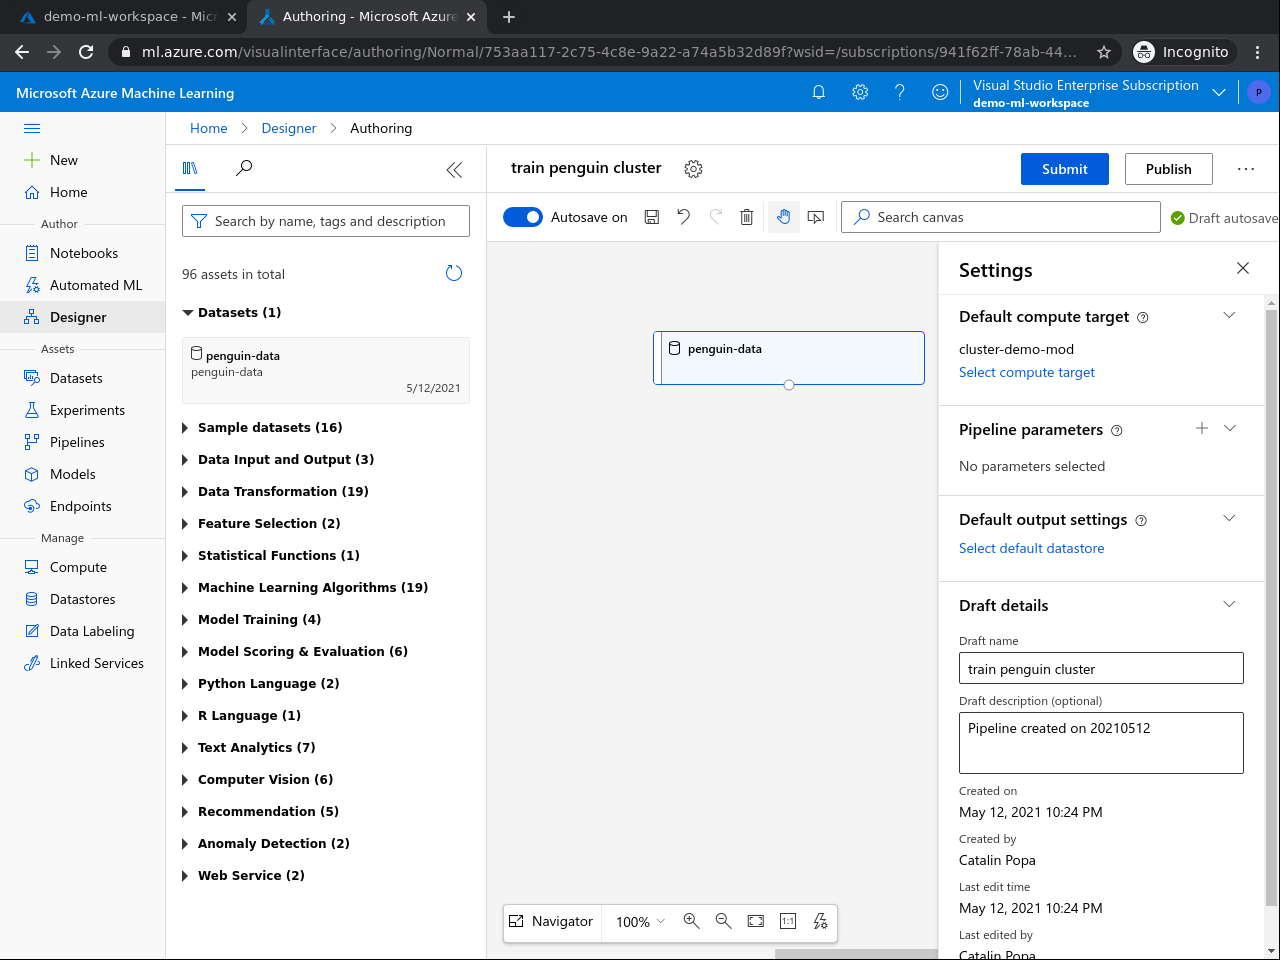Click the Submit button
Viewport: 1280px width, 960px height.
[1064, 168]
